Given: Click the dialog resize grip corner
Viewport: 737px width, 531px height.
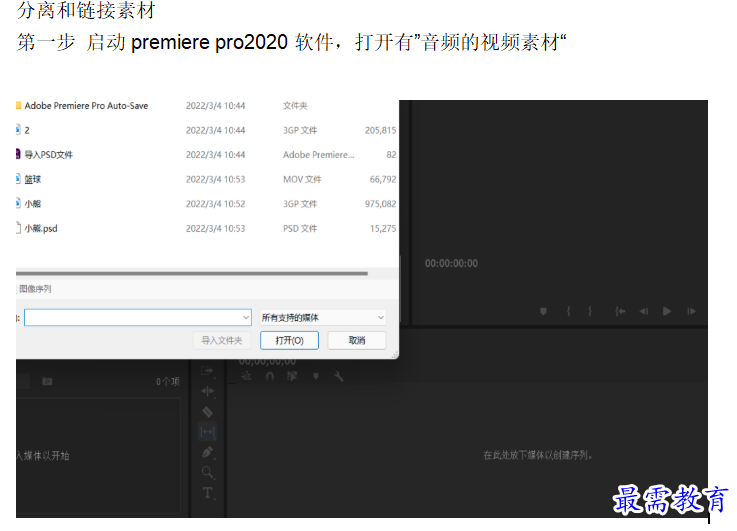Looking at the screenshot, I should (395, 355).
